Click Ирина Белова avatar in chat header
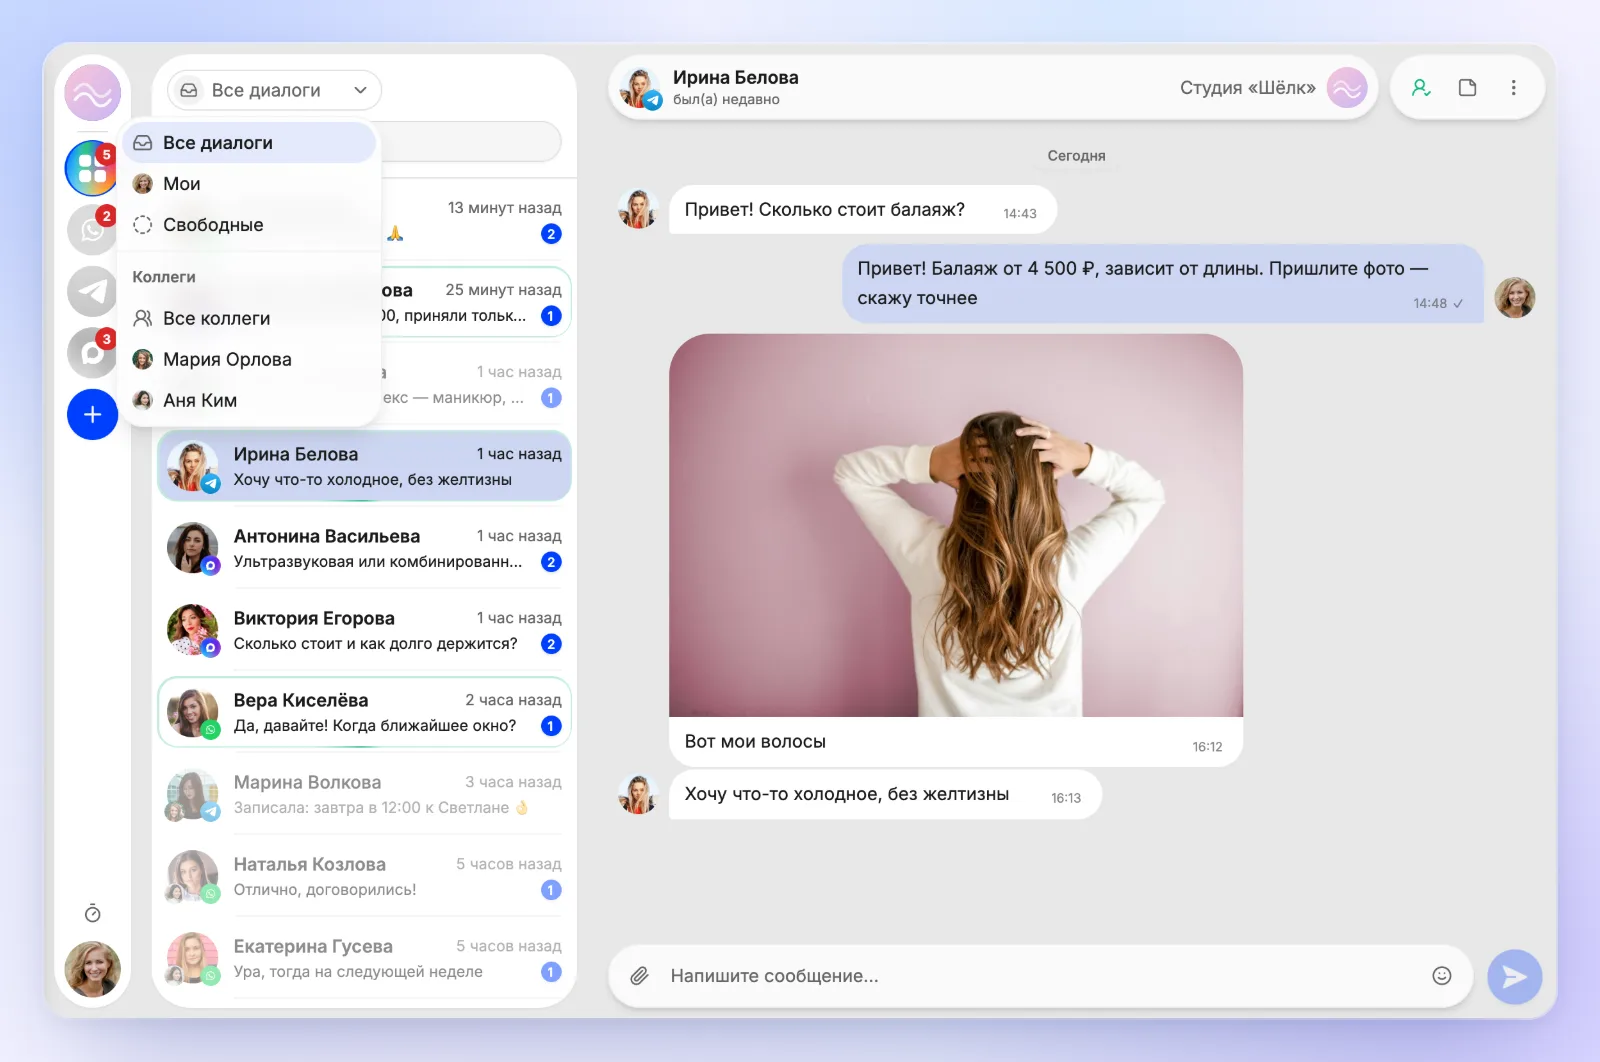1600x1062 pixels. click(640, 88)
